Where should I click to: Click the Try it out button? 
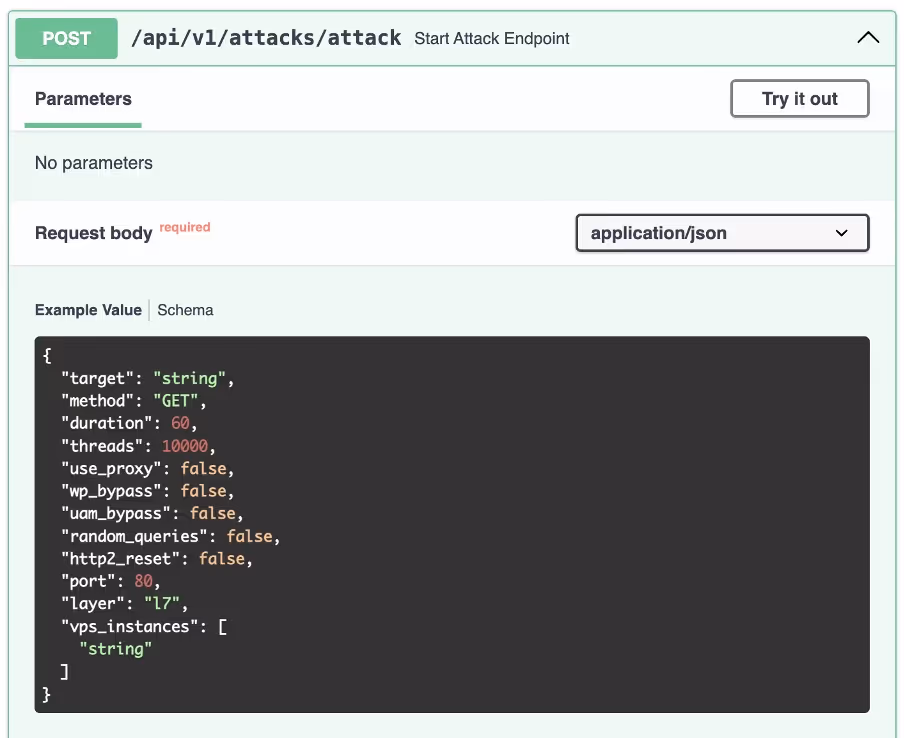(800, 99)
